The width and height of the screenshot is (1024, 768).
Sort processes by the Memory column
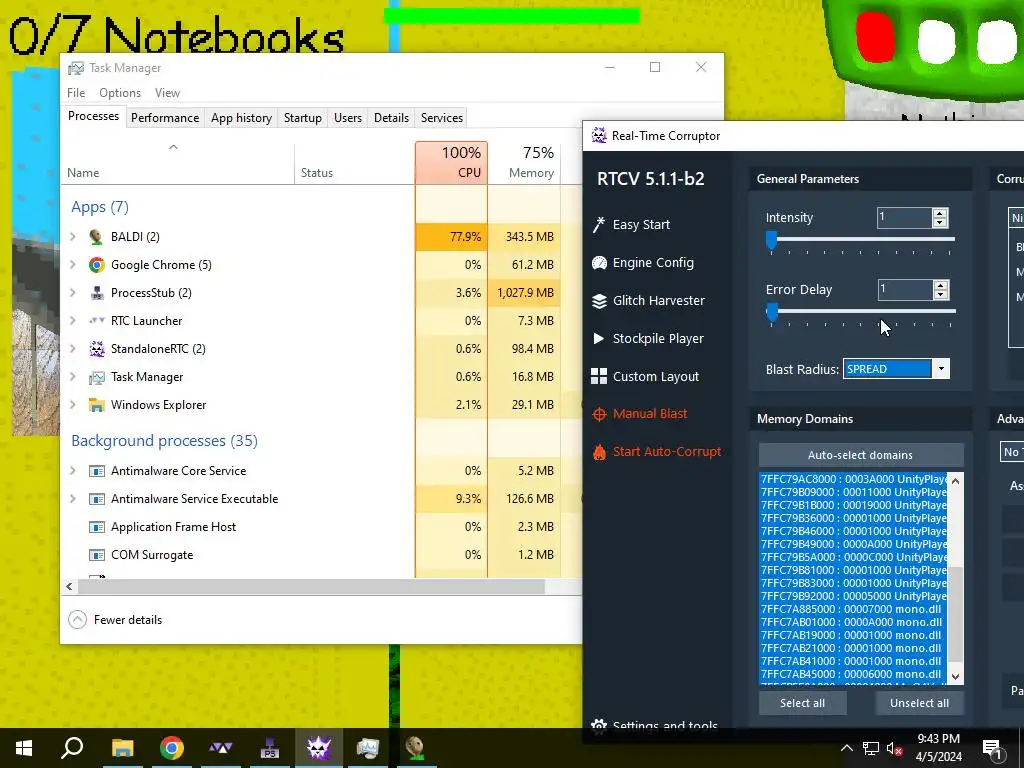pyautogui.click(x=524, y=163)
